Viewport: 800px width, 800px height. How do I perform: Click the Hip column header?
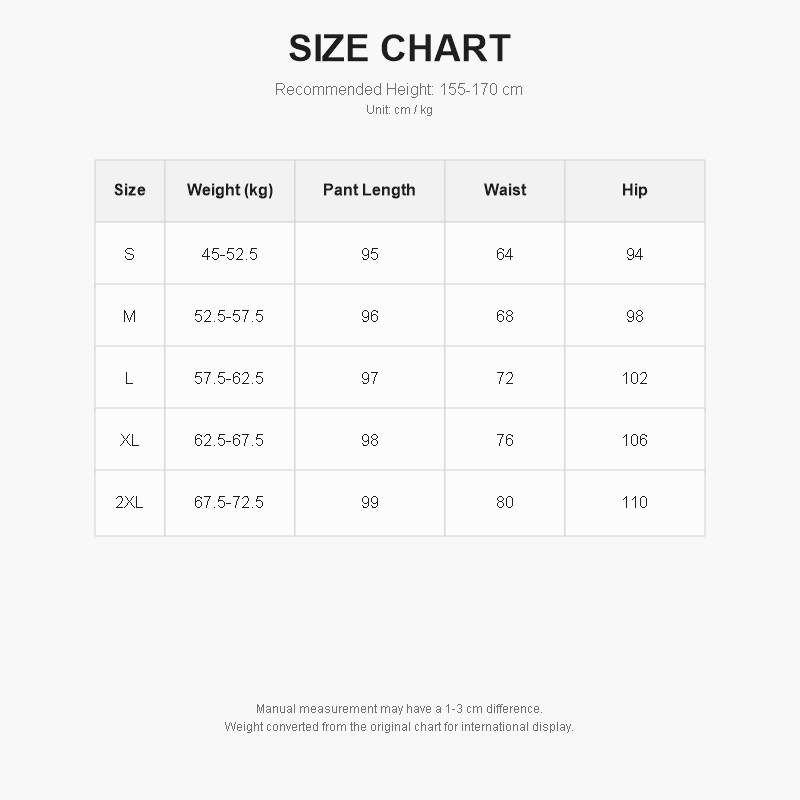click(x=635, y=190)
